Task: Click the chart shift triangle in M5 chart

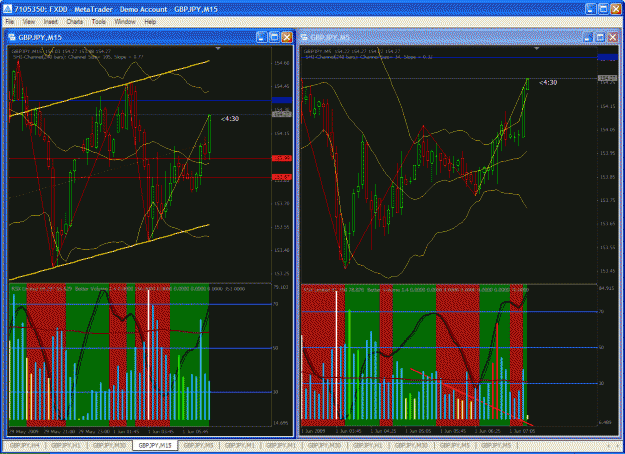Action: pyautogui.click(x=537, y=48)
